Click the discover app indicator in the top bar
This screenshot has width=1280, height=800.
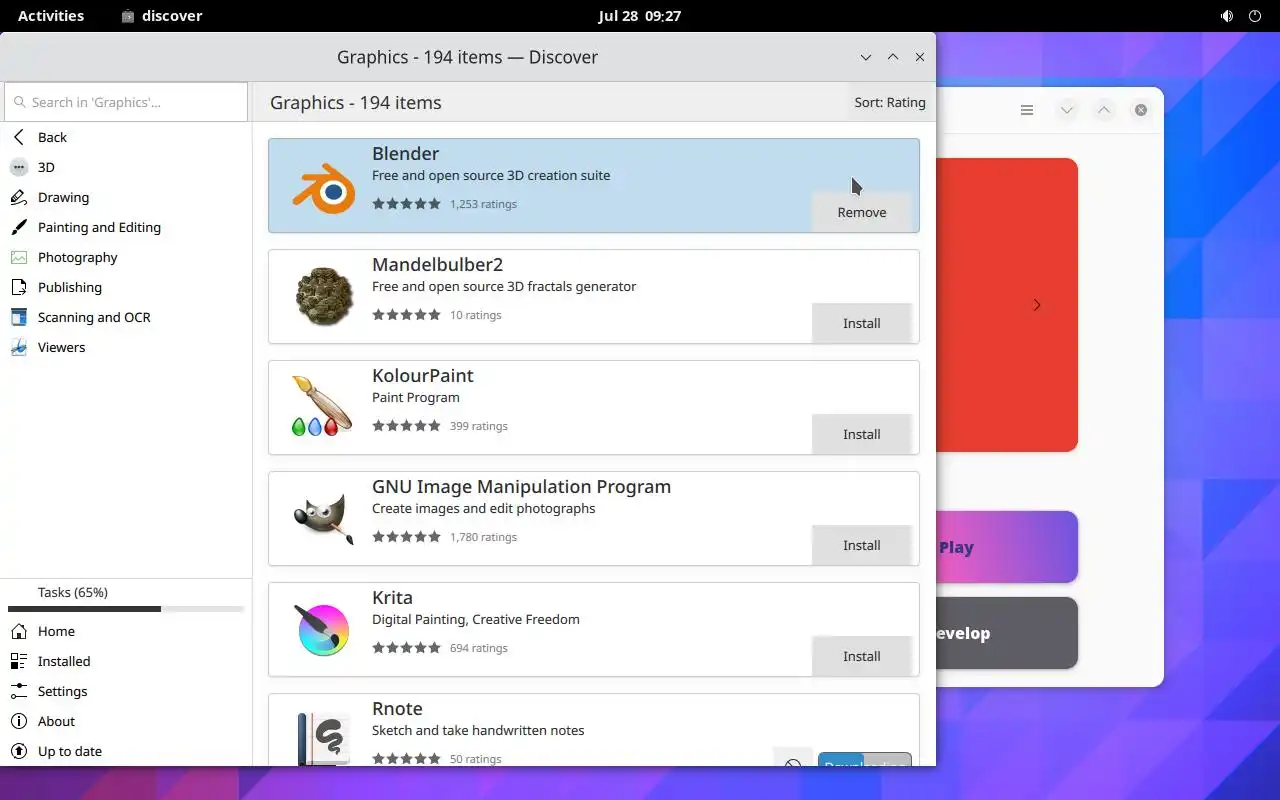tap(161, 16)
